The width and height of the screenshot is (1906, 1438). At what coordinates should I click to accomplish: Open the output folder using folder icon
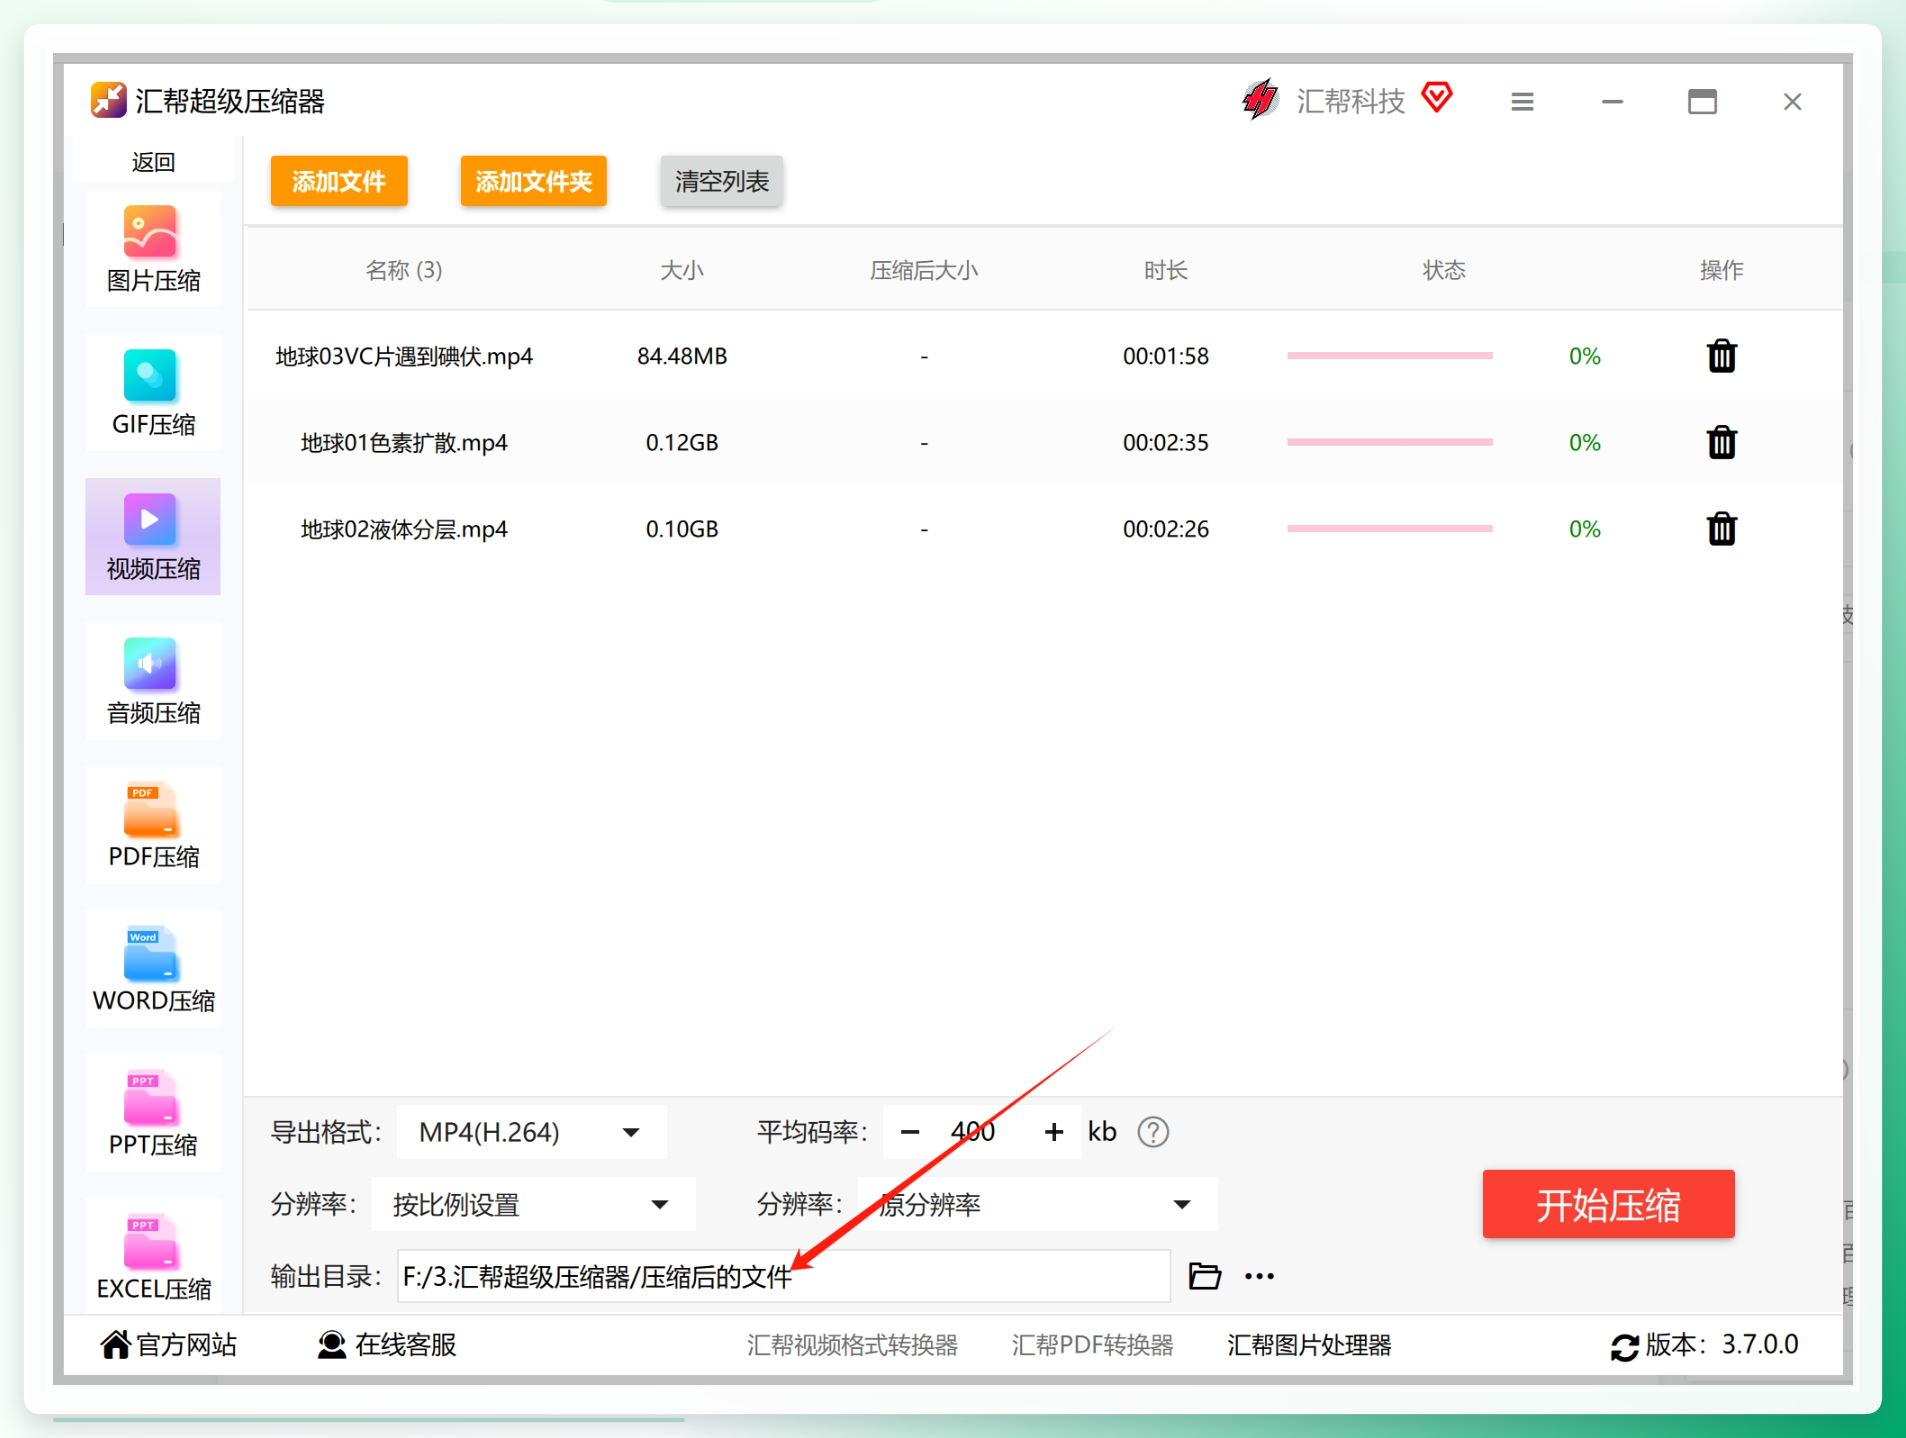[1204, 1276]
